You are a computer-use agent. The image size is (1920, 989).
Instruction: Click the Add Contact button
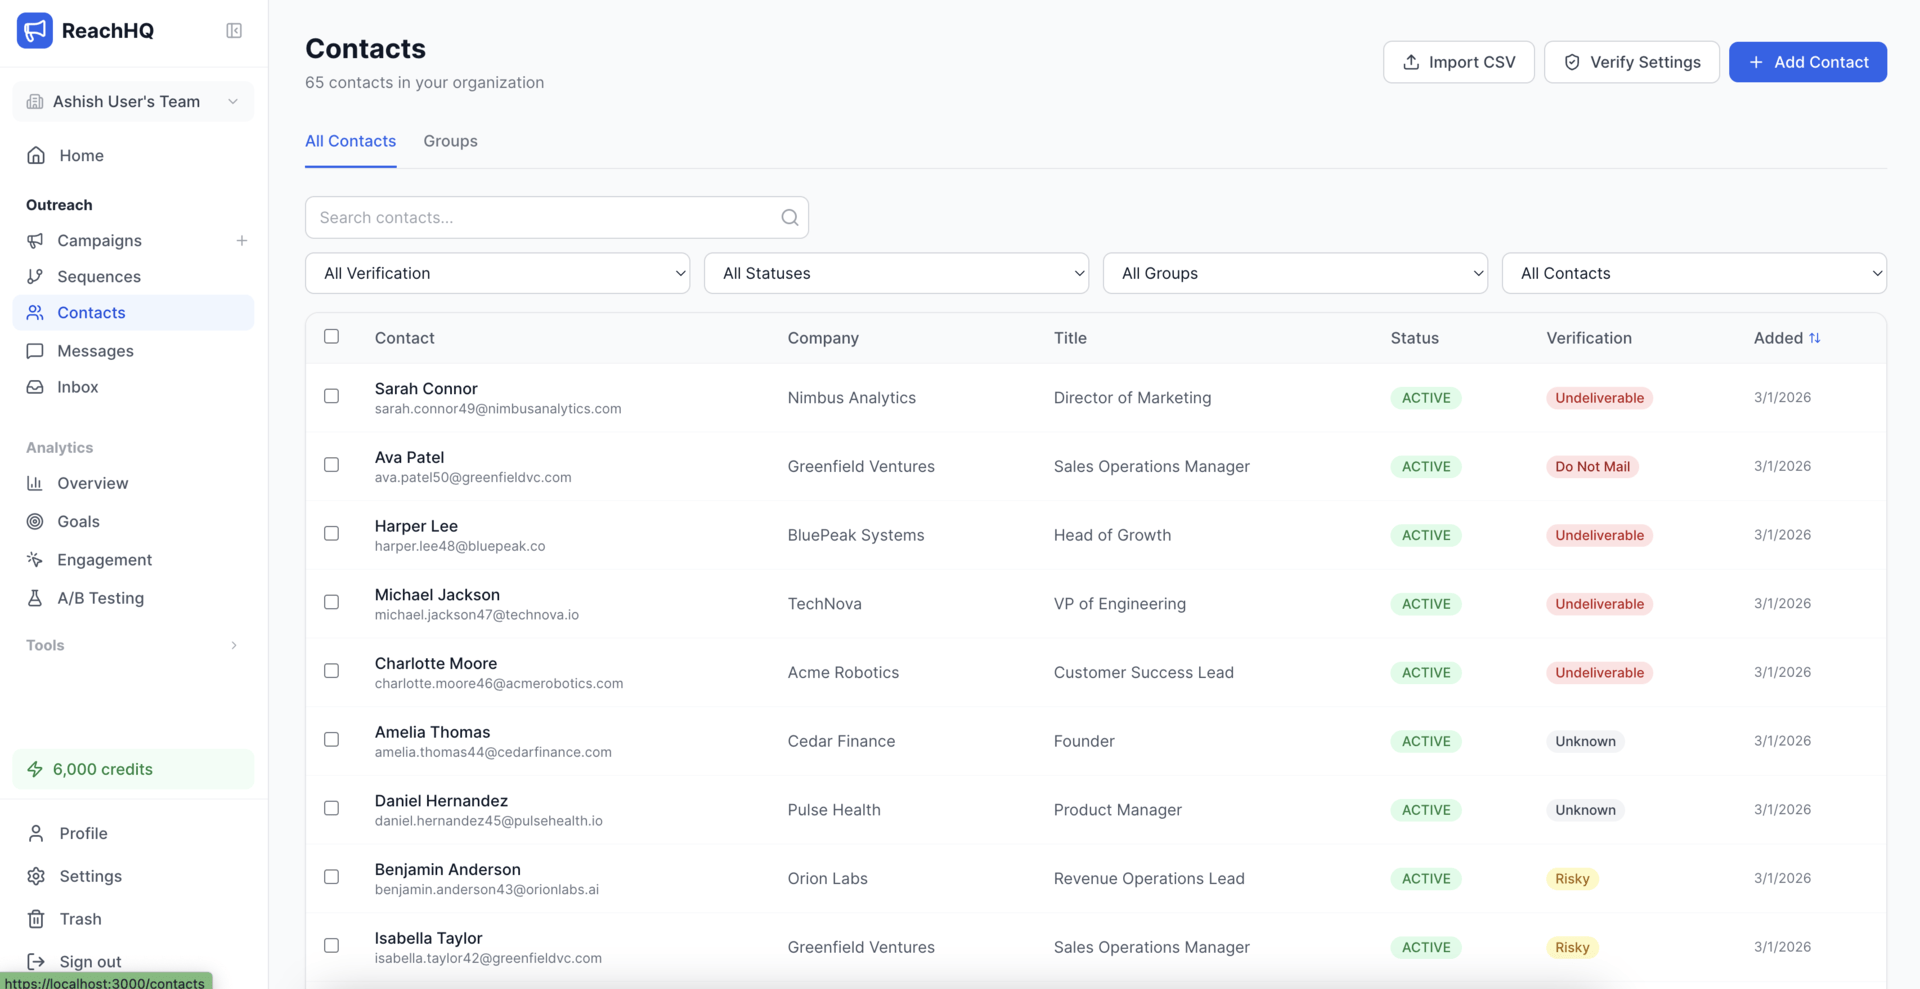(1807, 62)
